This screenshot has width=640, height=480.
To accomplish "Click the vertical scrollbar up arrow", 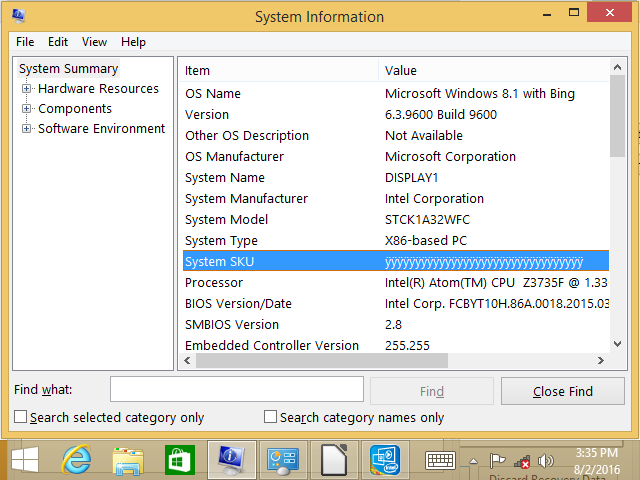I will click(618, 67).
